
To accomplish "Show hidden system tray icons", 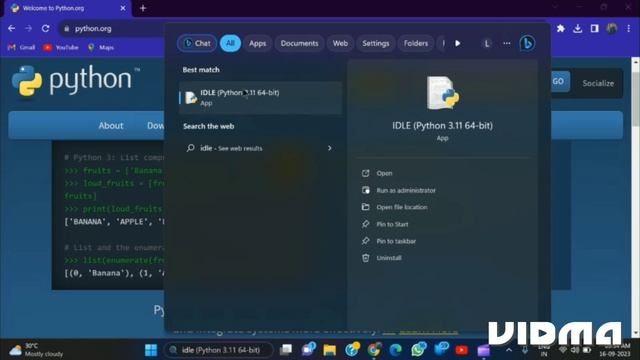I will click(509, 350).
